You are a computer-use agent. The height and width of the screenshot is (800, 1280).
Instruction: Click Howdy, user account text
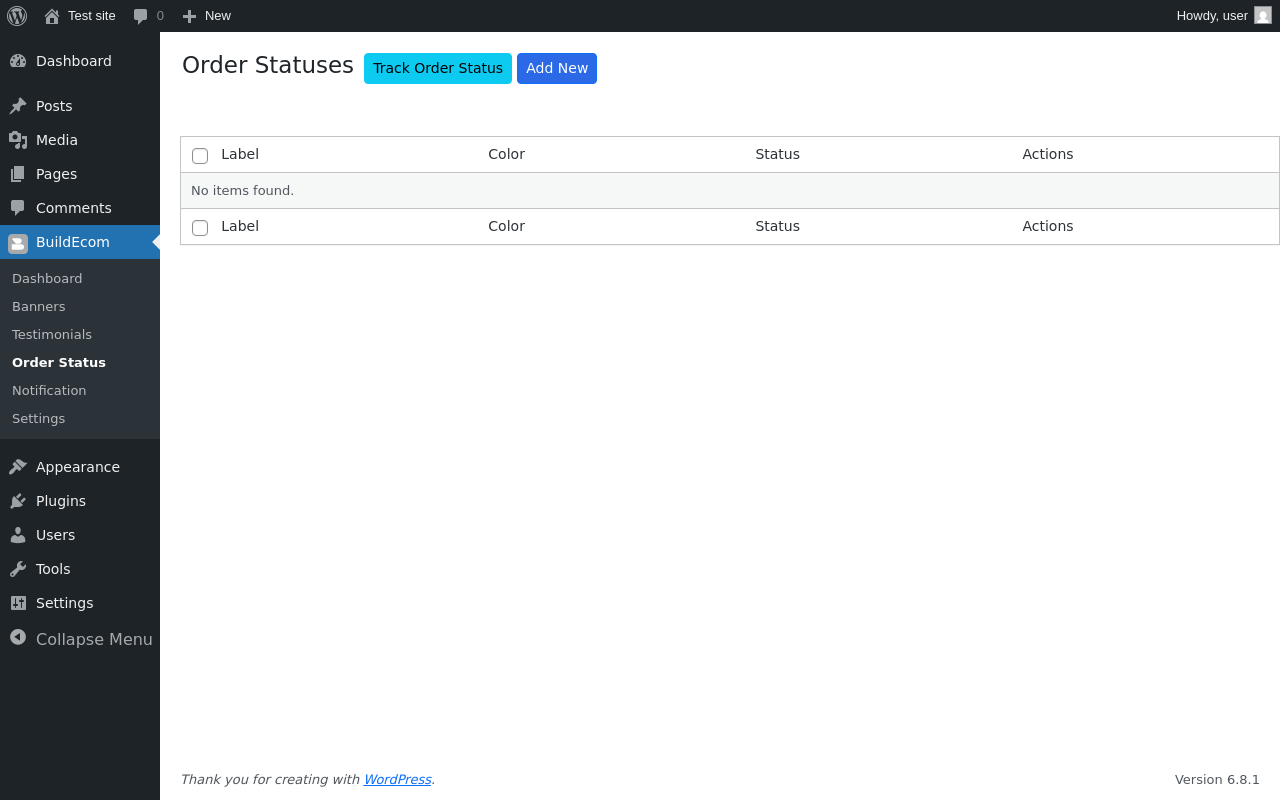[1212, 16]
